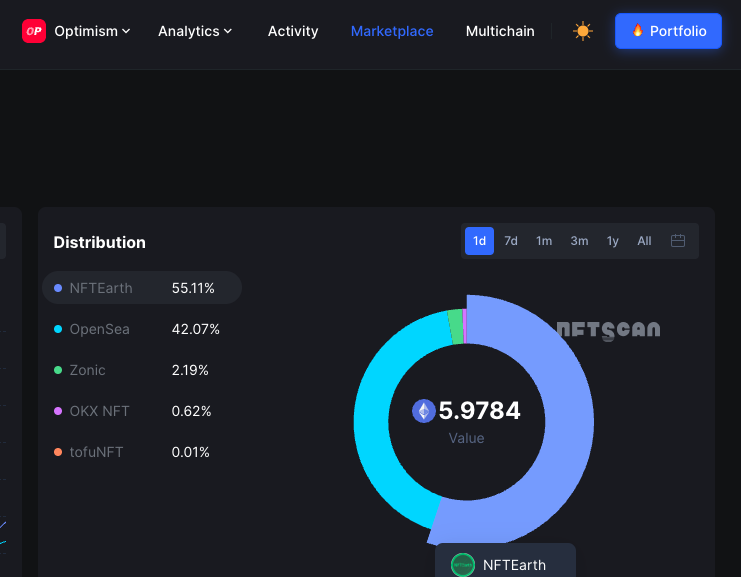Click the 5.9784 total value

coord(479,410)
